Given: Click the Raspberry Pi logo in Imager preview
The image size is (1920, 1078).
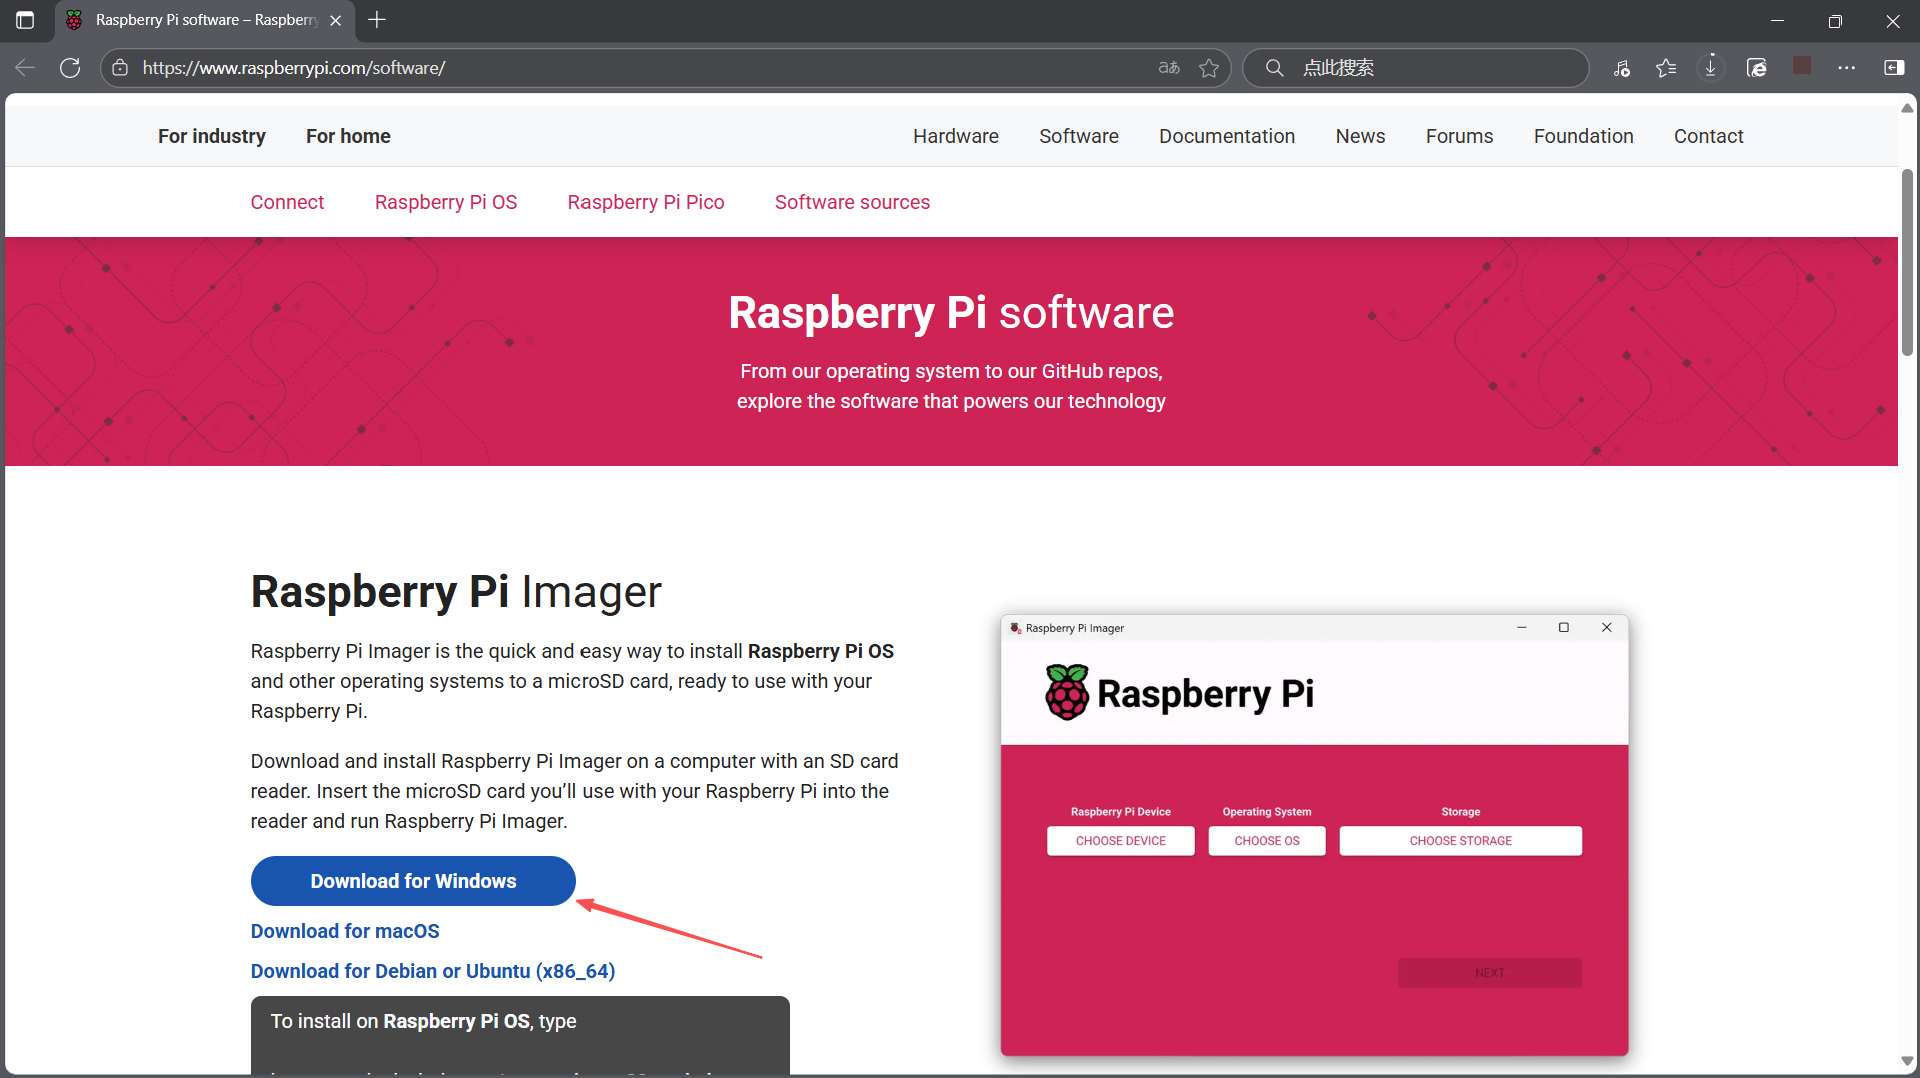Looking at the screenshot, I should pos(1179,692).
